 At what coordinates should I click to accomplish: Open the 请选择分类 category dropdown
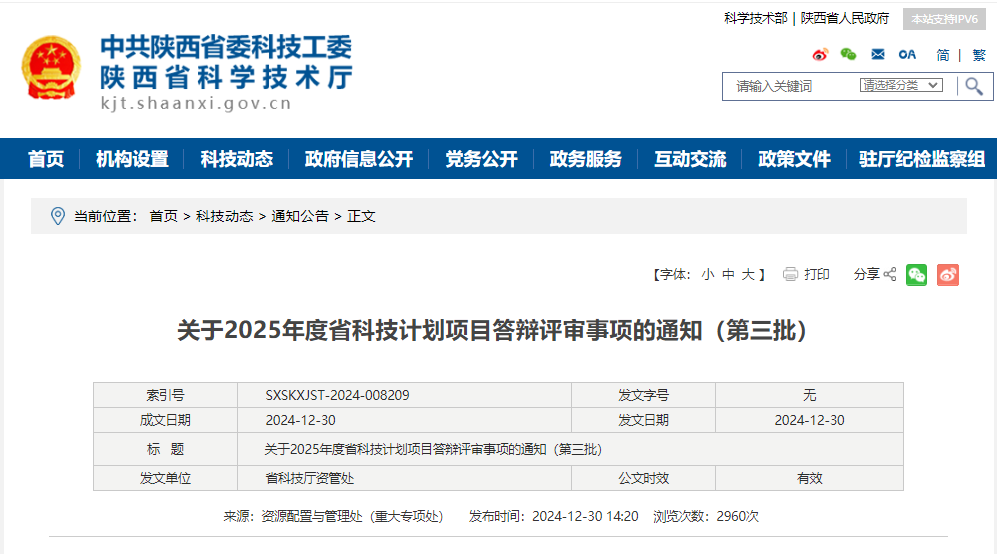pos(901,85)
